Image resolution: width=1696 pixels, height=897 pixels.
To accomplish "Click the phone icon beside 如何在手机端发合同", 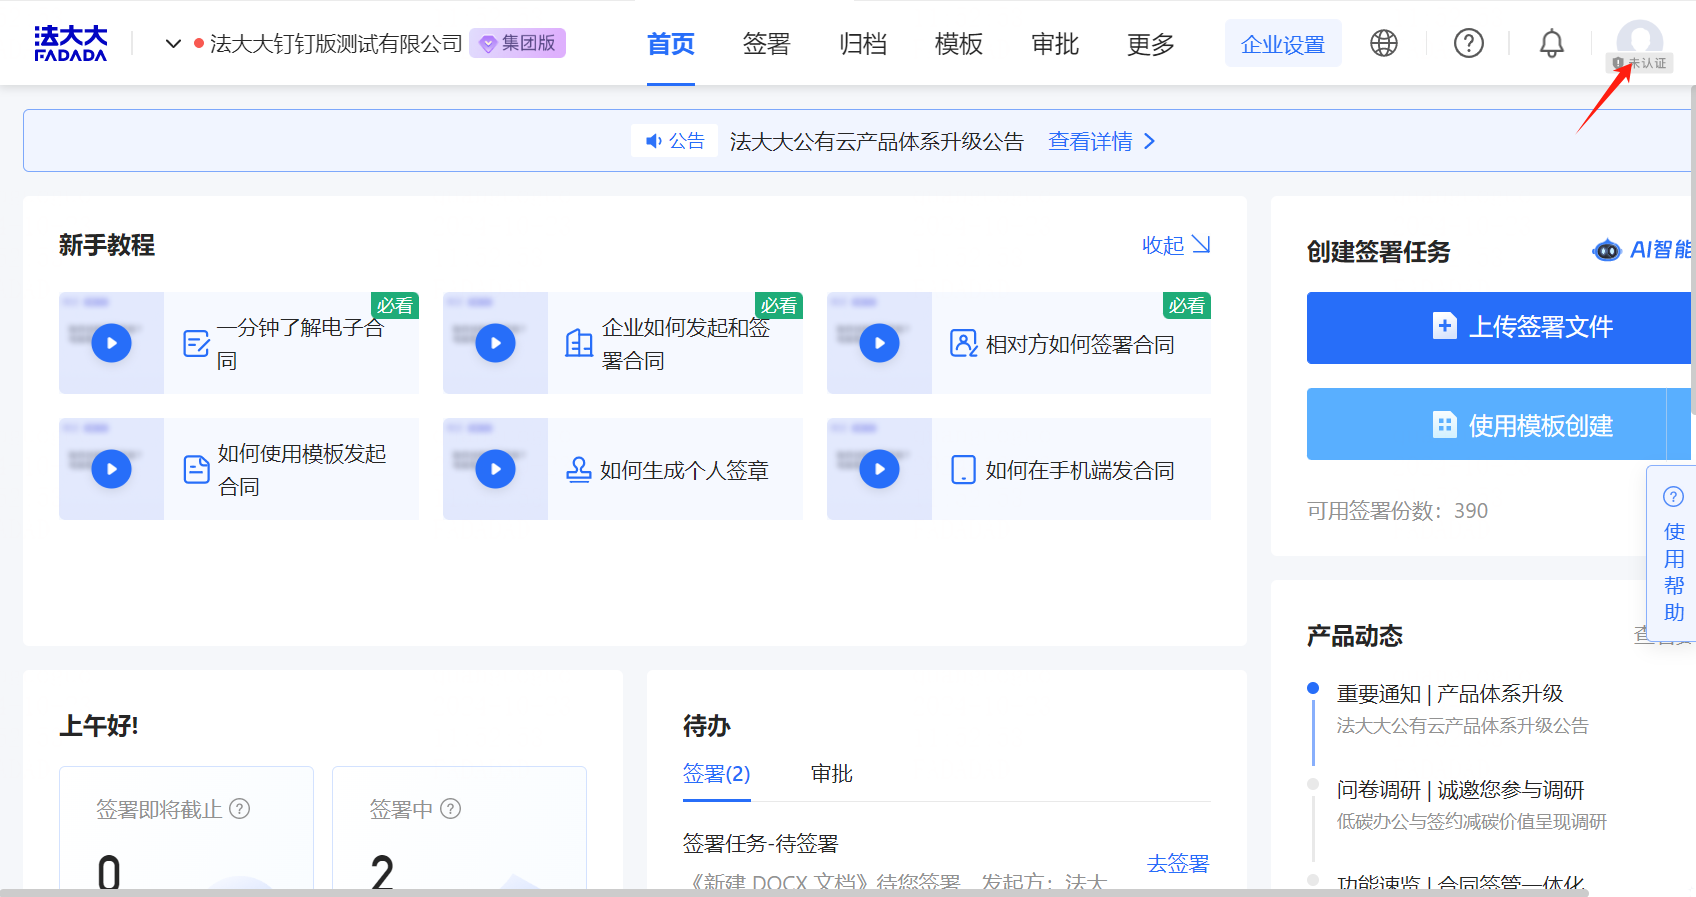I will pos(963,470).
